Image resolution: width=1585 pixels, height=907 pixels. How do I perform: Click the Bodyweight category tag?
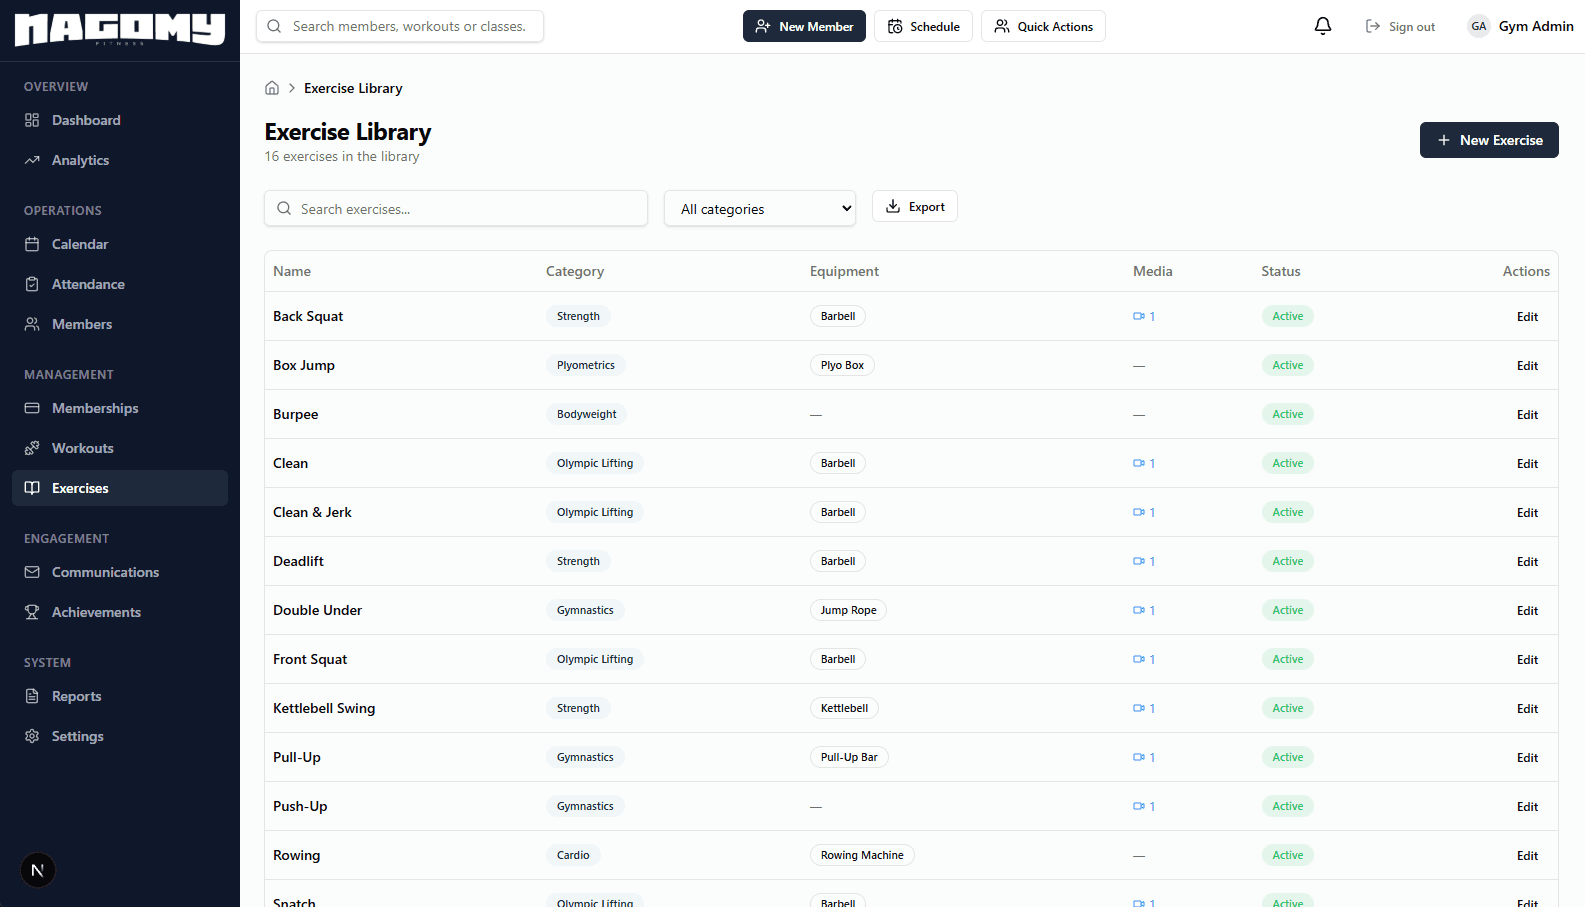587,414
